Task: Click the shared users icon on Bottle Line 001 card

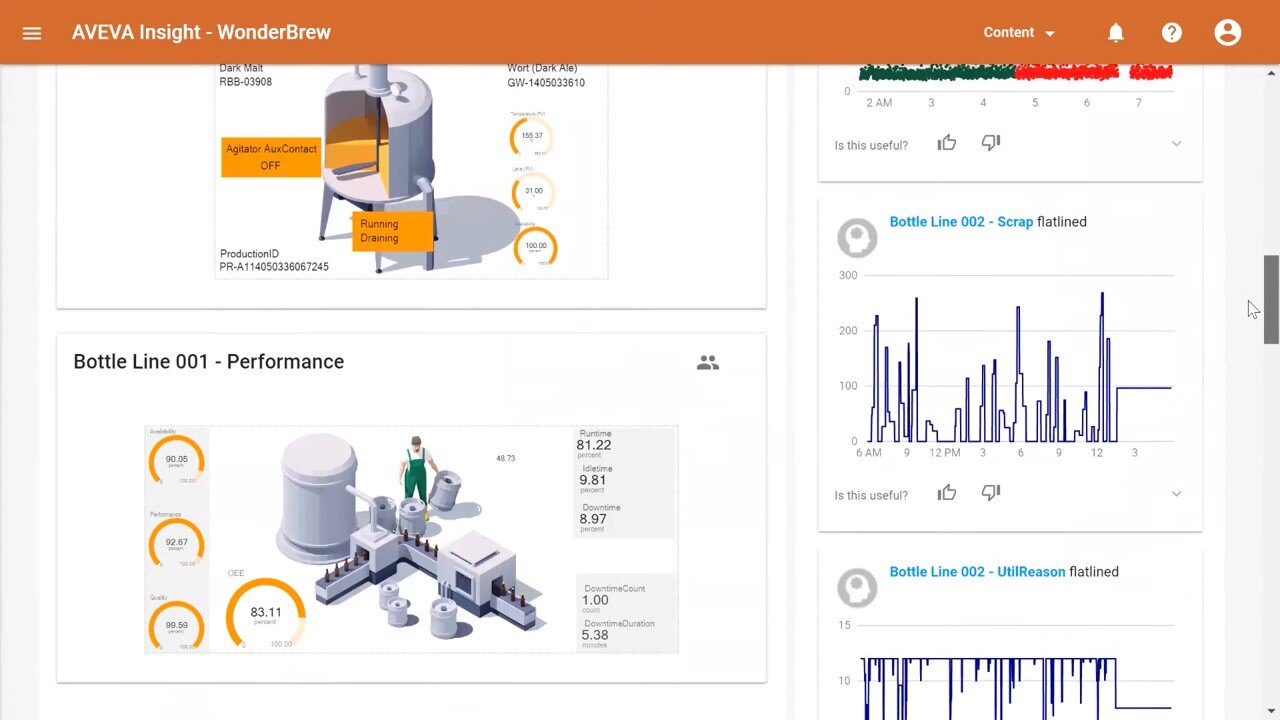Action: click(x=708, y=363)
